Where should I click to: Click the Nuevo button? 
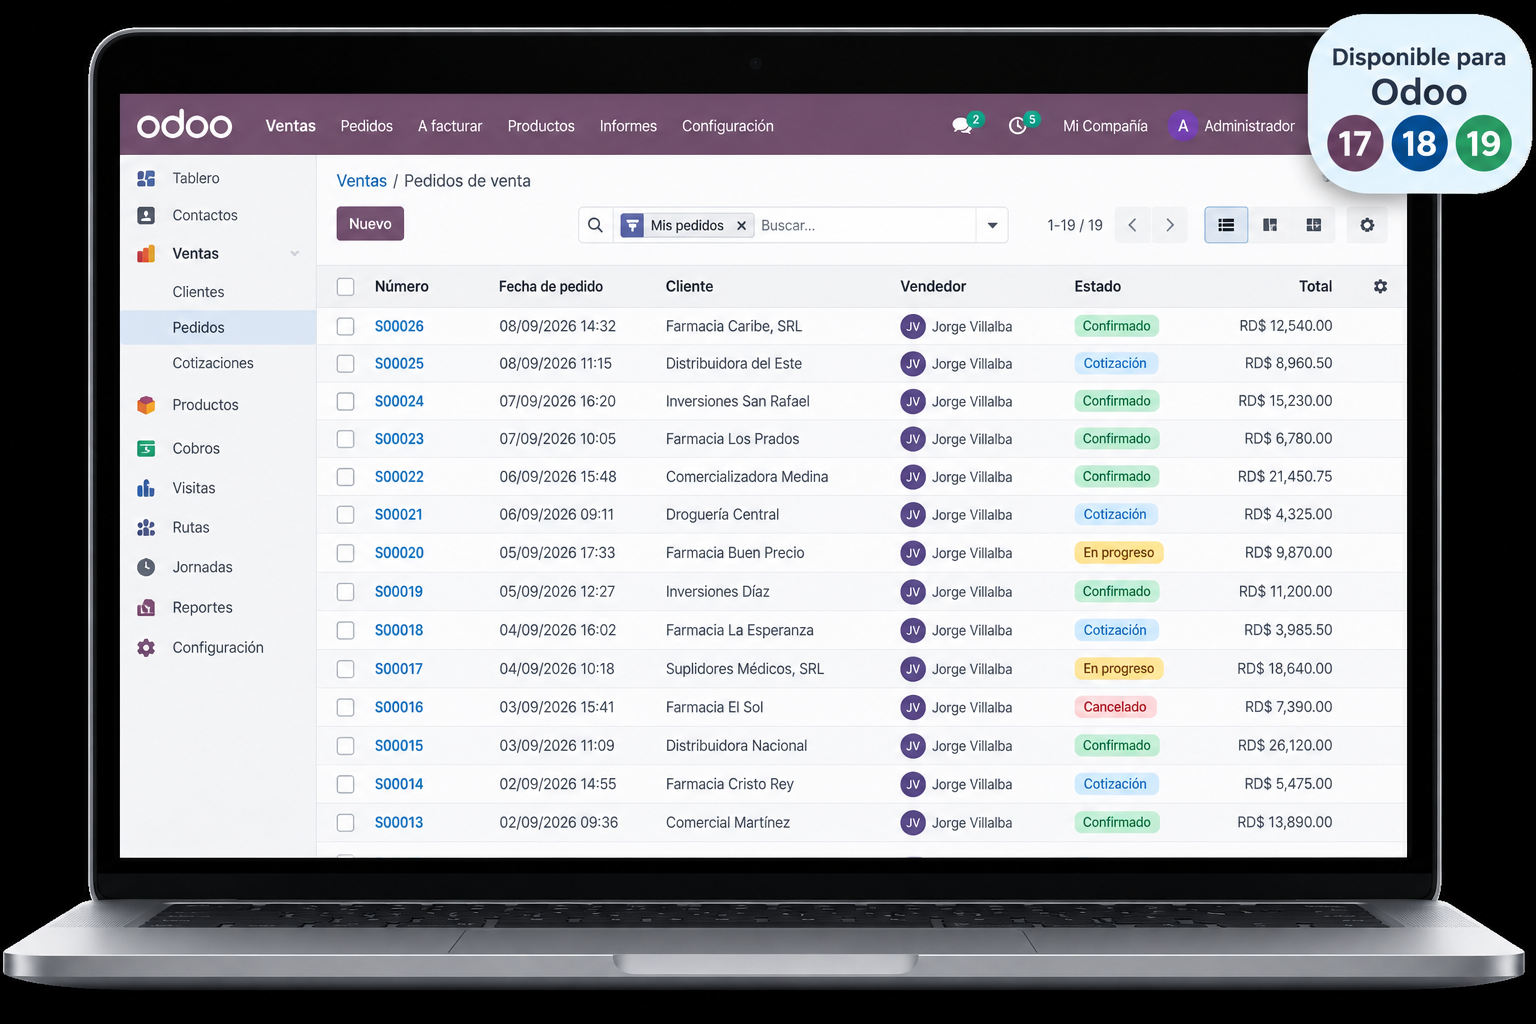(x=370, y=224)
